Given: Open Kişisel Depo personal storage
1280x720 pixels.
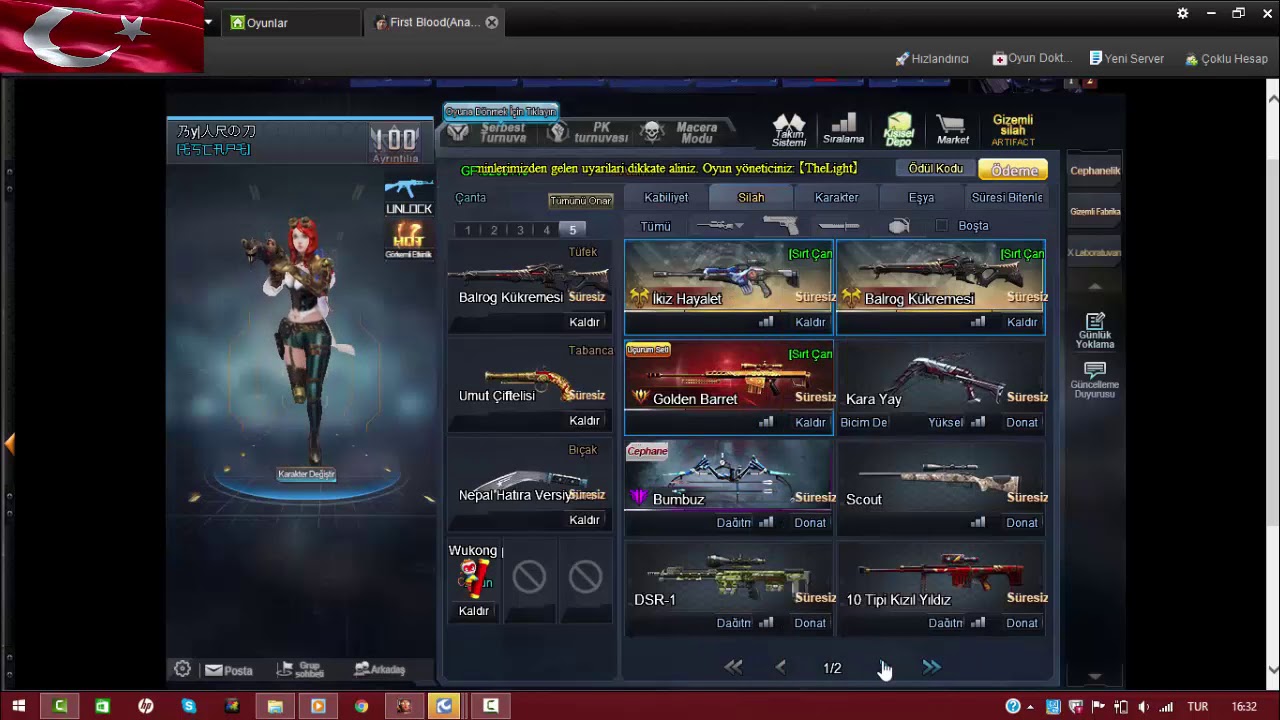Looking at the screenshot, I should (x=899, y=129).
